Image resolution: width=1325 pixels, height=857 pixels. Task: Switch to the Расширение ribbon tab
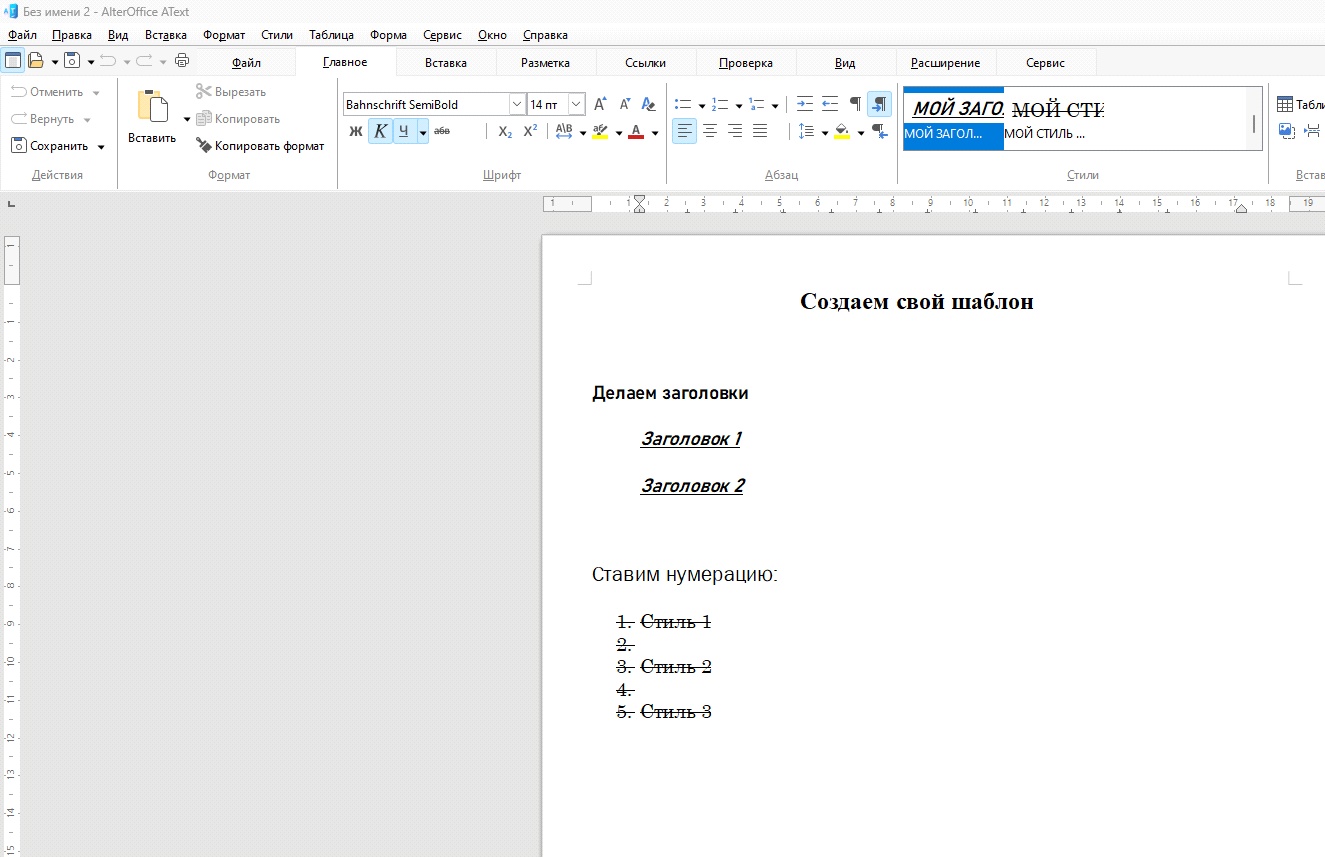tap(946, 63)
